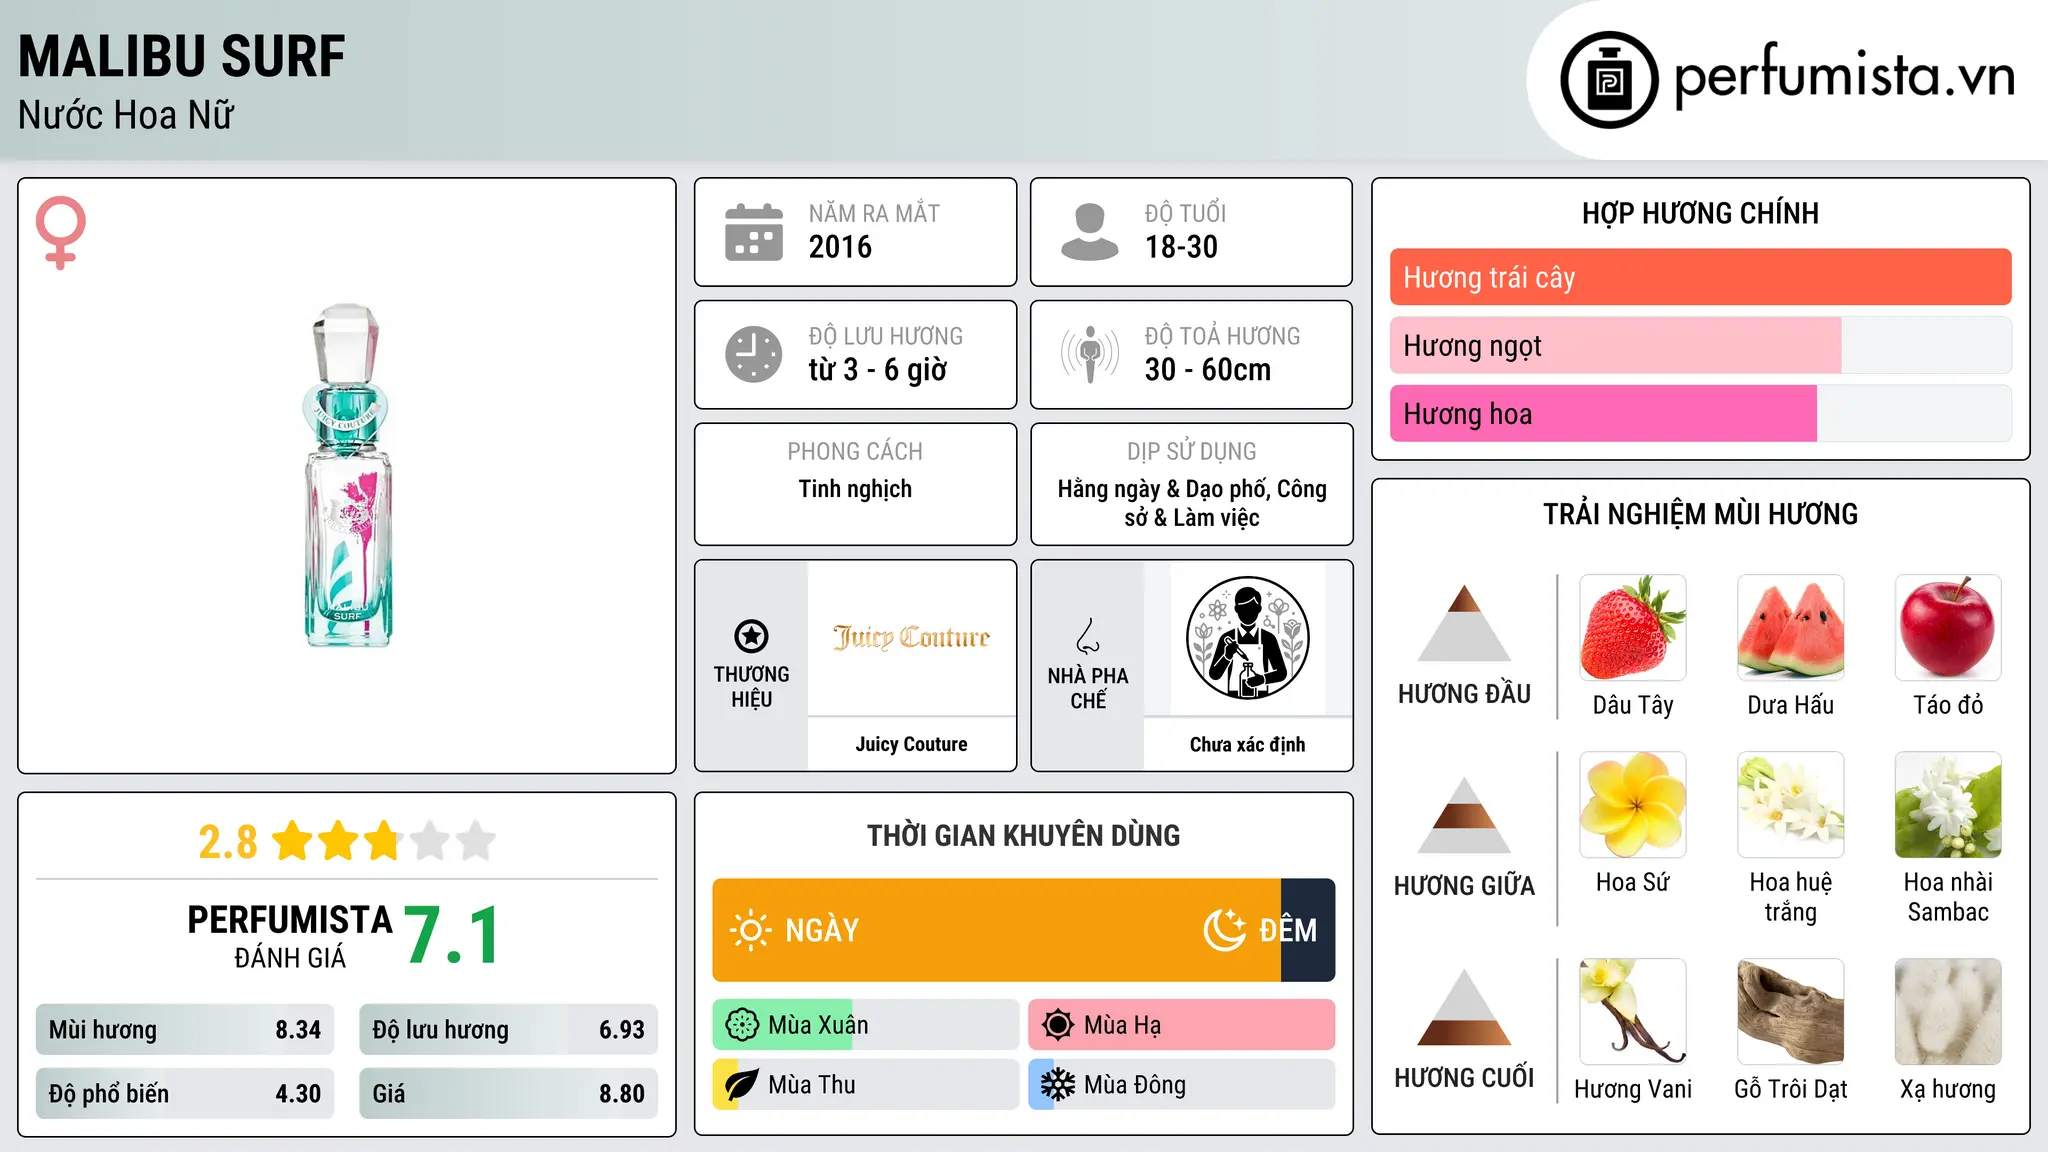Click the sun icon beside Ngày

pyautogui.click(x=750, y=930)
